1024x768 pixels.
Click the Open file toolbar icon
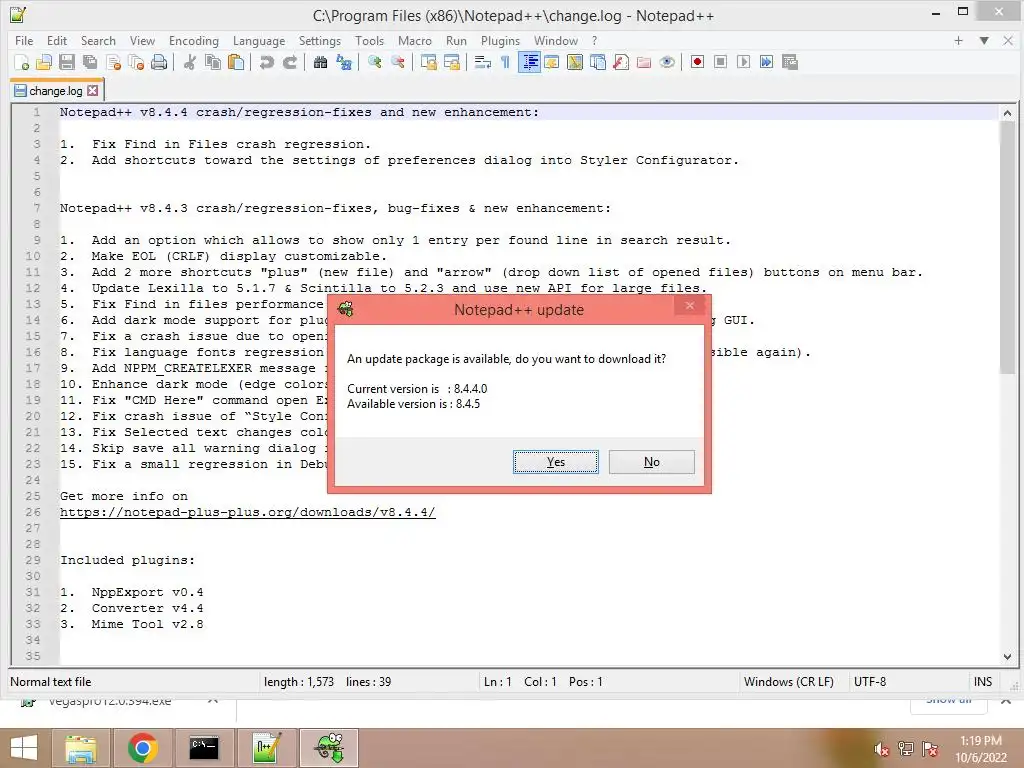44,62
